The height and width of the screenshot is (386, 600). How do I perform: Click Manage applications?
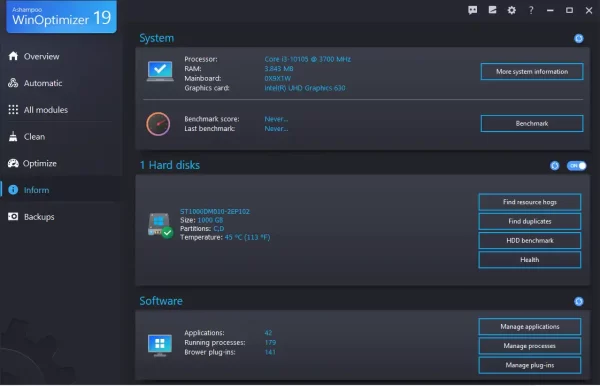530,327
